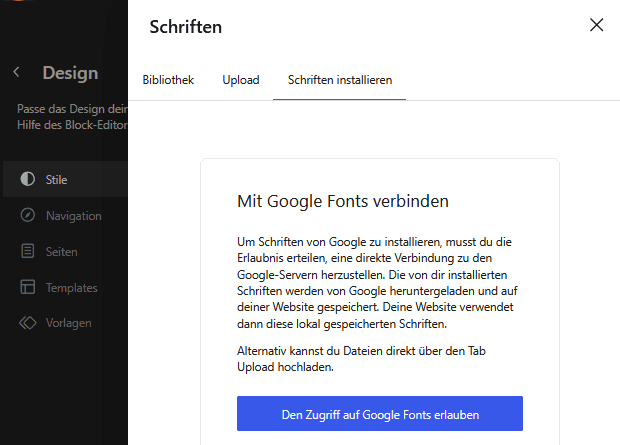The width and height of the screenshot is (620, 445).
Task: Go back using the chevron beside Design
Action: pos(16,72)
